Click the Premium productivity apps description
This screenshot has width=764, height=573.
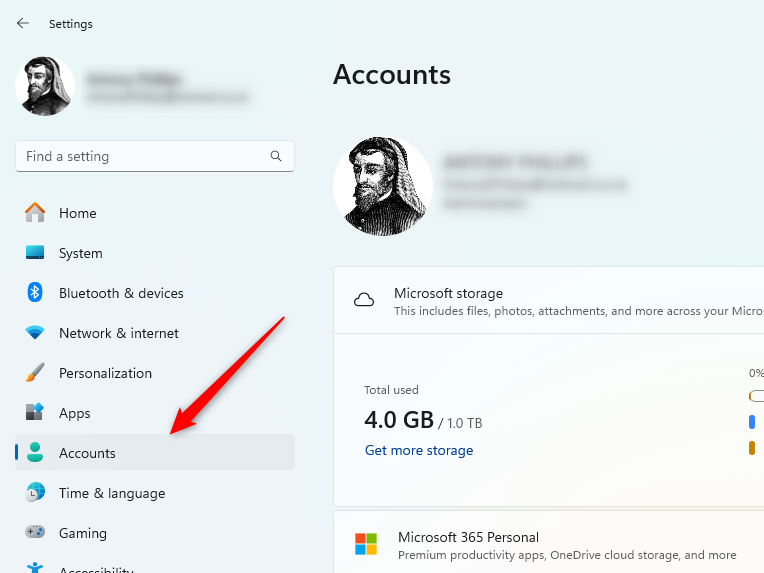pos(567,555)
